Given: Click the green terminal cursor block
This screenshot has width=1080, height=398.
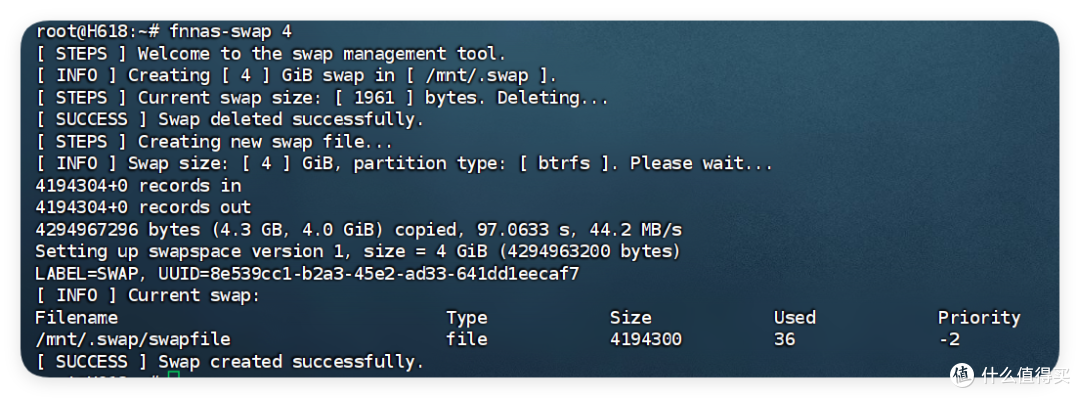Looking at the screenshot, I should click(174, 374).
